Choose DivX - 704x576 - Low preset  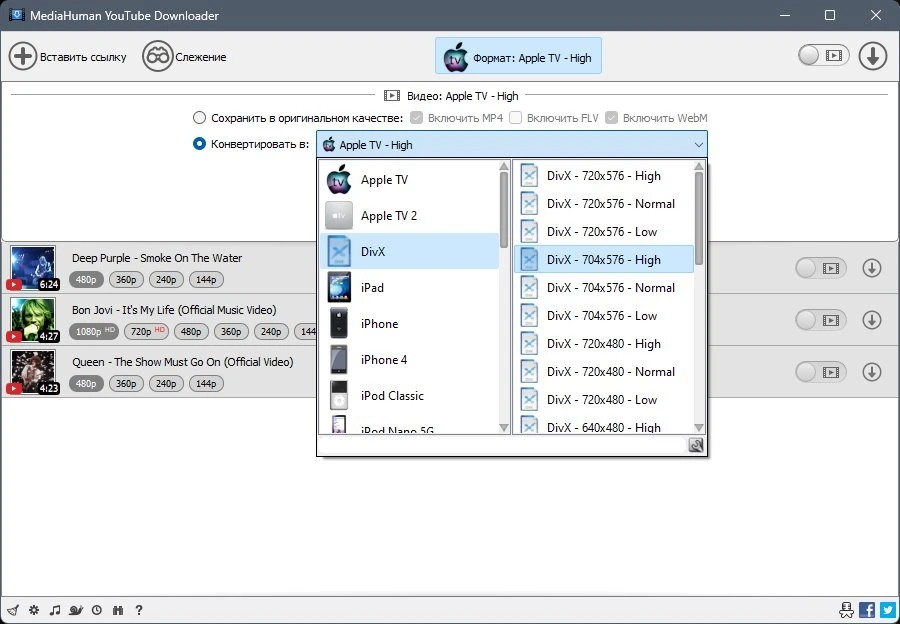tap(604, 316)
